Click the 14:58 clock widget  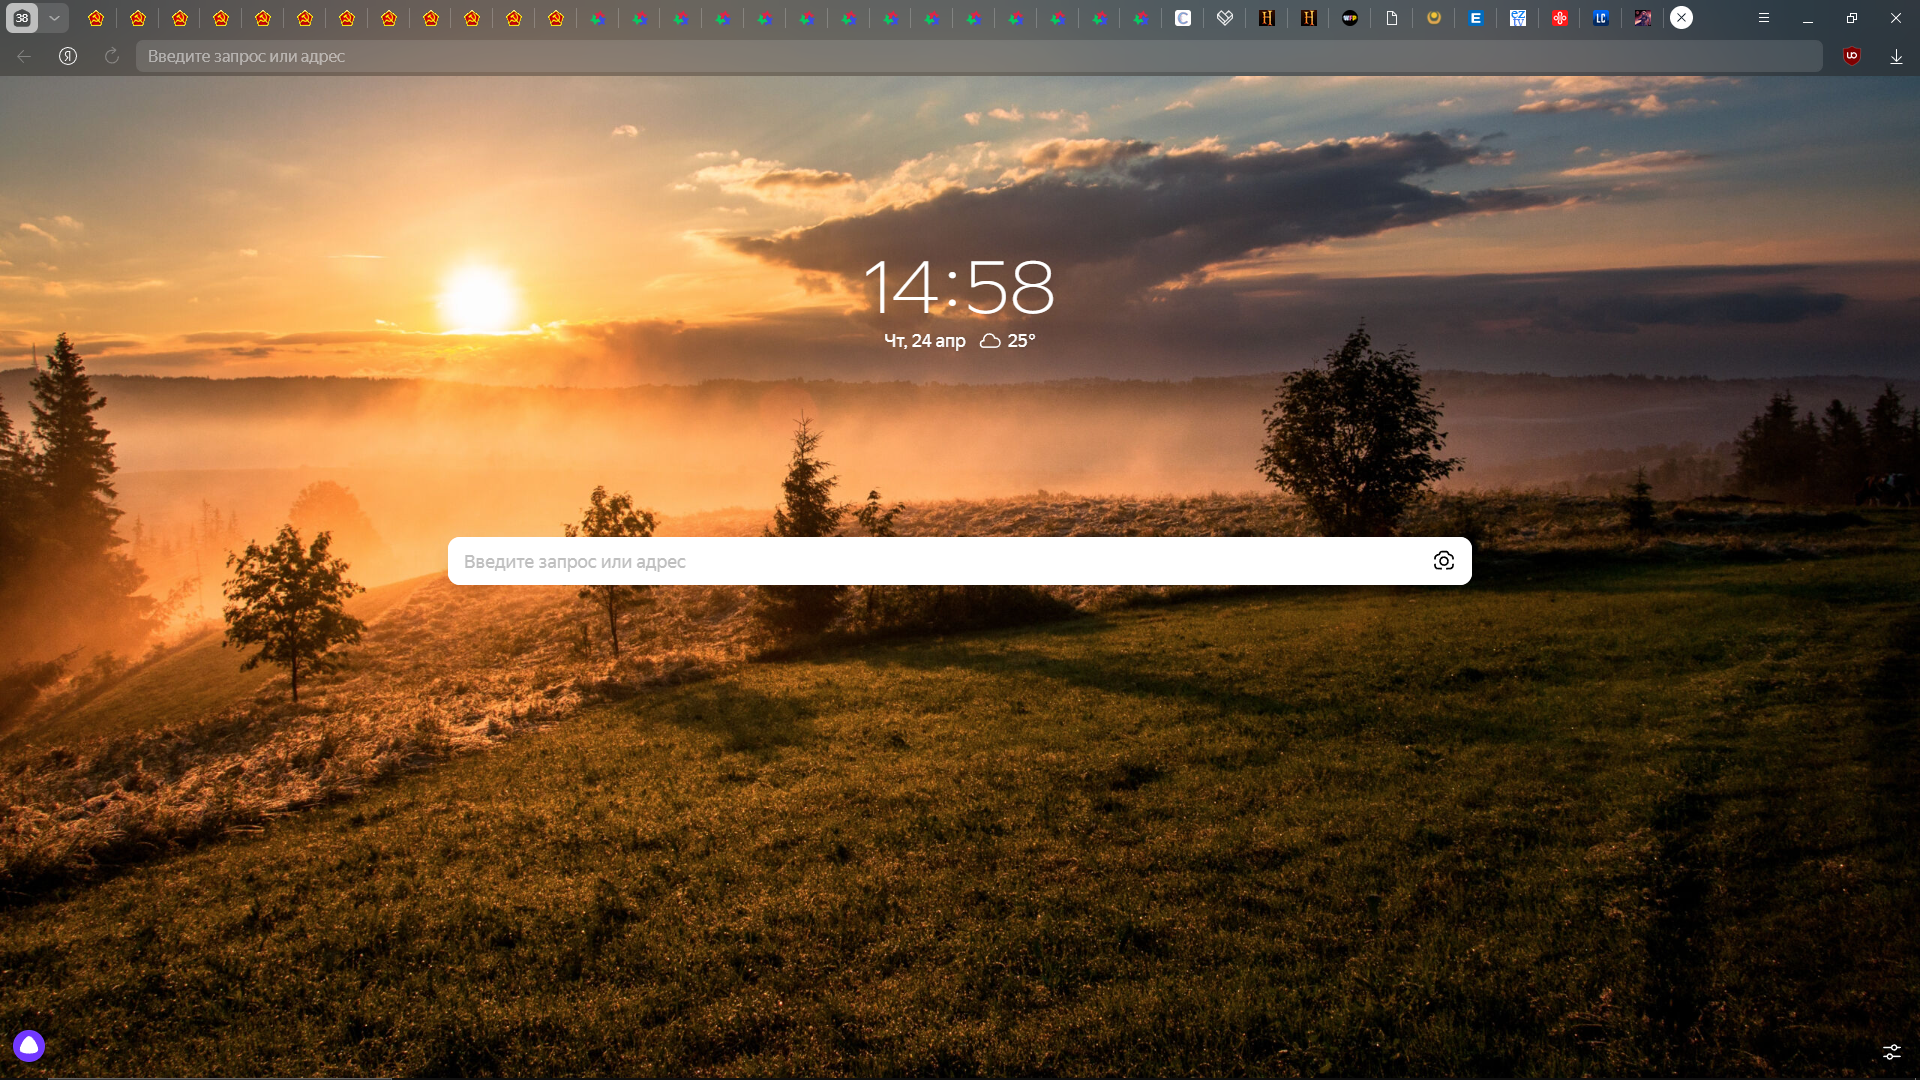click(x=959, y=288)
